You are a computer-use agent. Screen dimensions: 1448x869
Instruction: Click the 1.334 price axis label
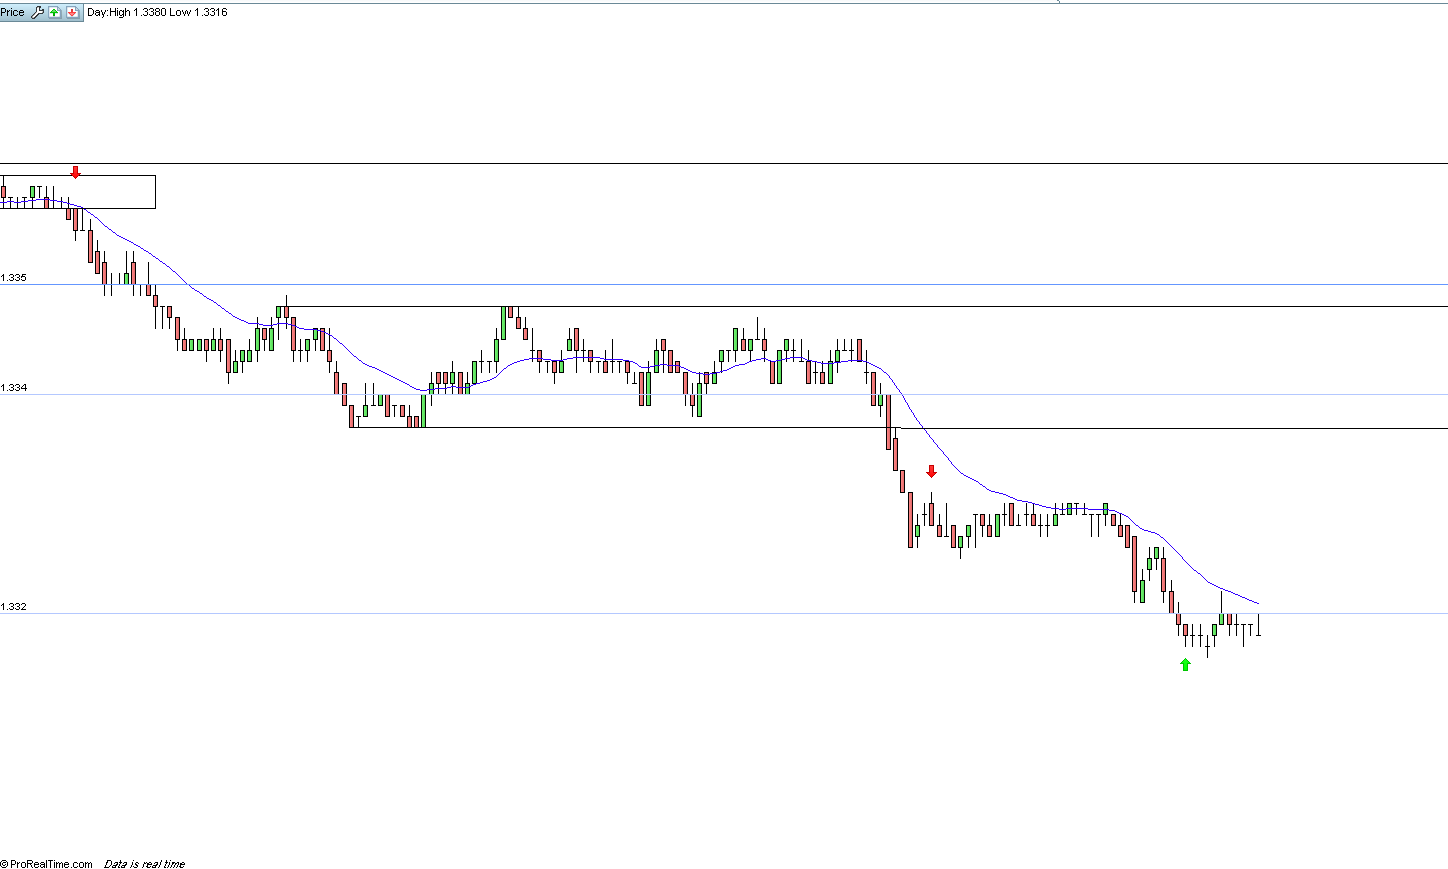[14, 388]
